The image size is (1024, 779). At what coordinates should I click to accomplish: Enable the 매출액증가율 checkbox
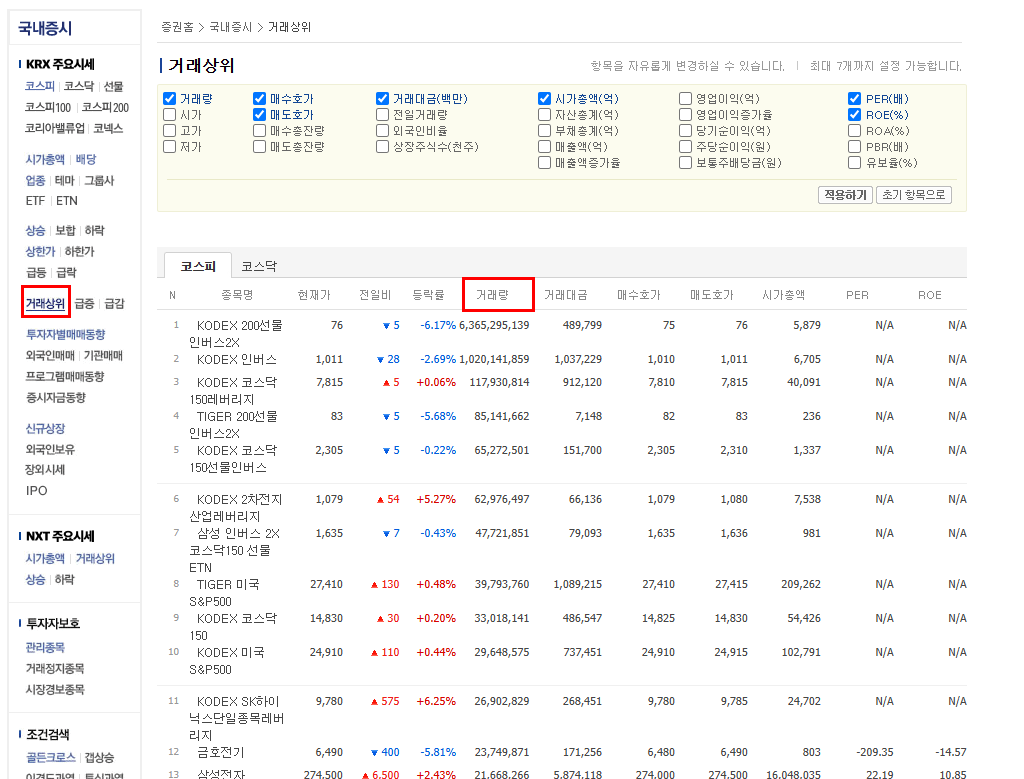coord(545,163)
